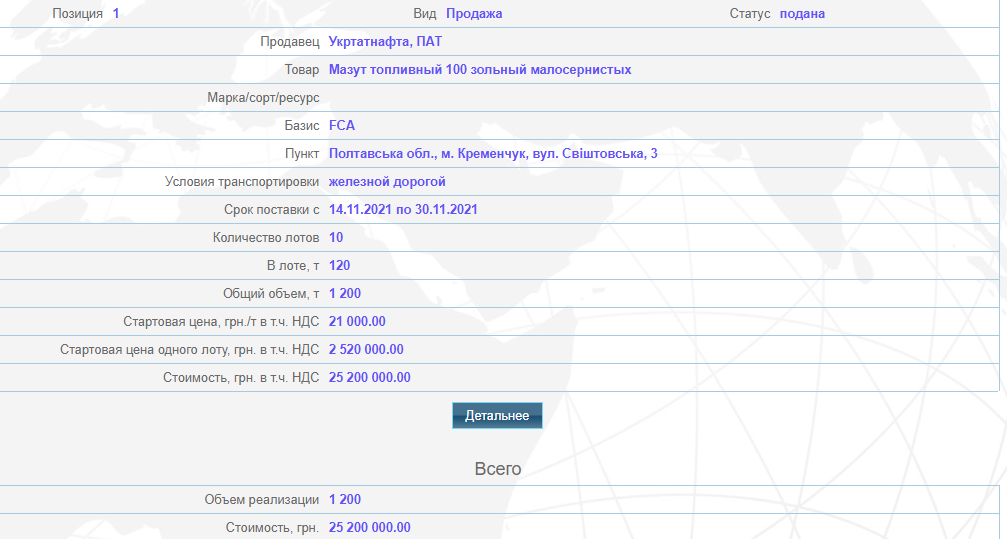Click delivery period "14.11.2021 по 30.11.2021"

tap(403, 210)
